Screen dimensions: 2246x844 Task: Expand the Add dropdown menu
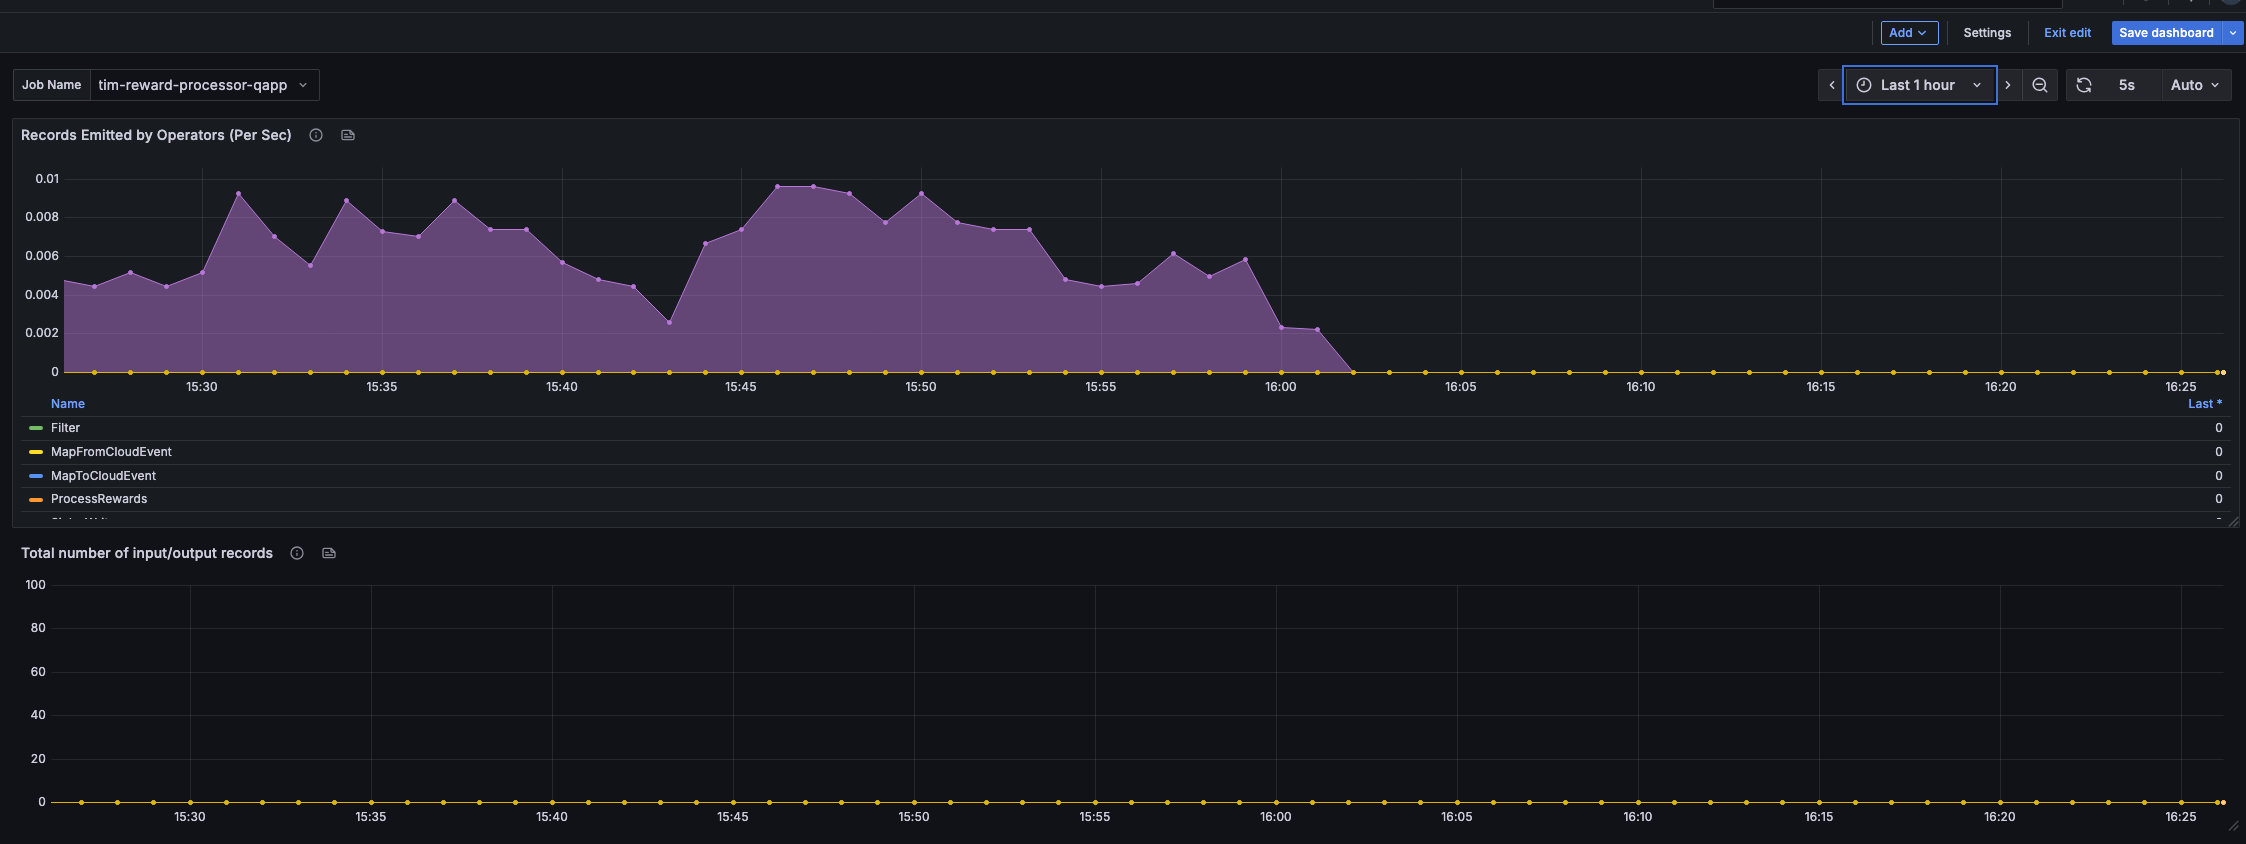pos(1909,33)
